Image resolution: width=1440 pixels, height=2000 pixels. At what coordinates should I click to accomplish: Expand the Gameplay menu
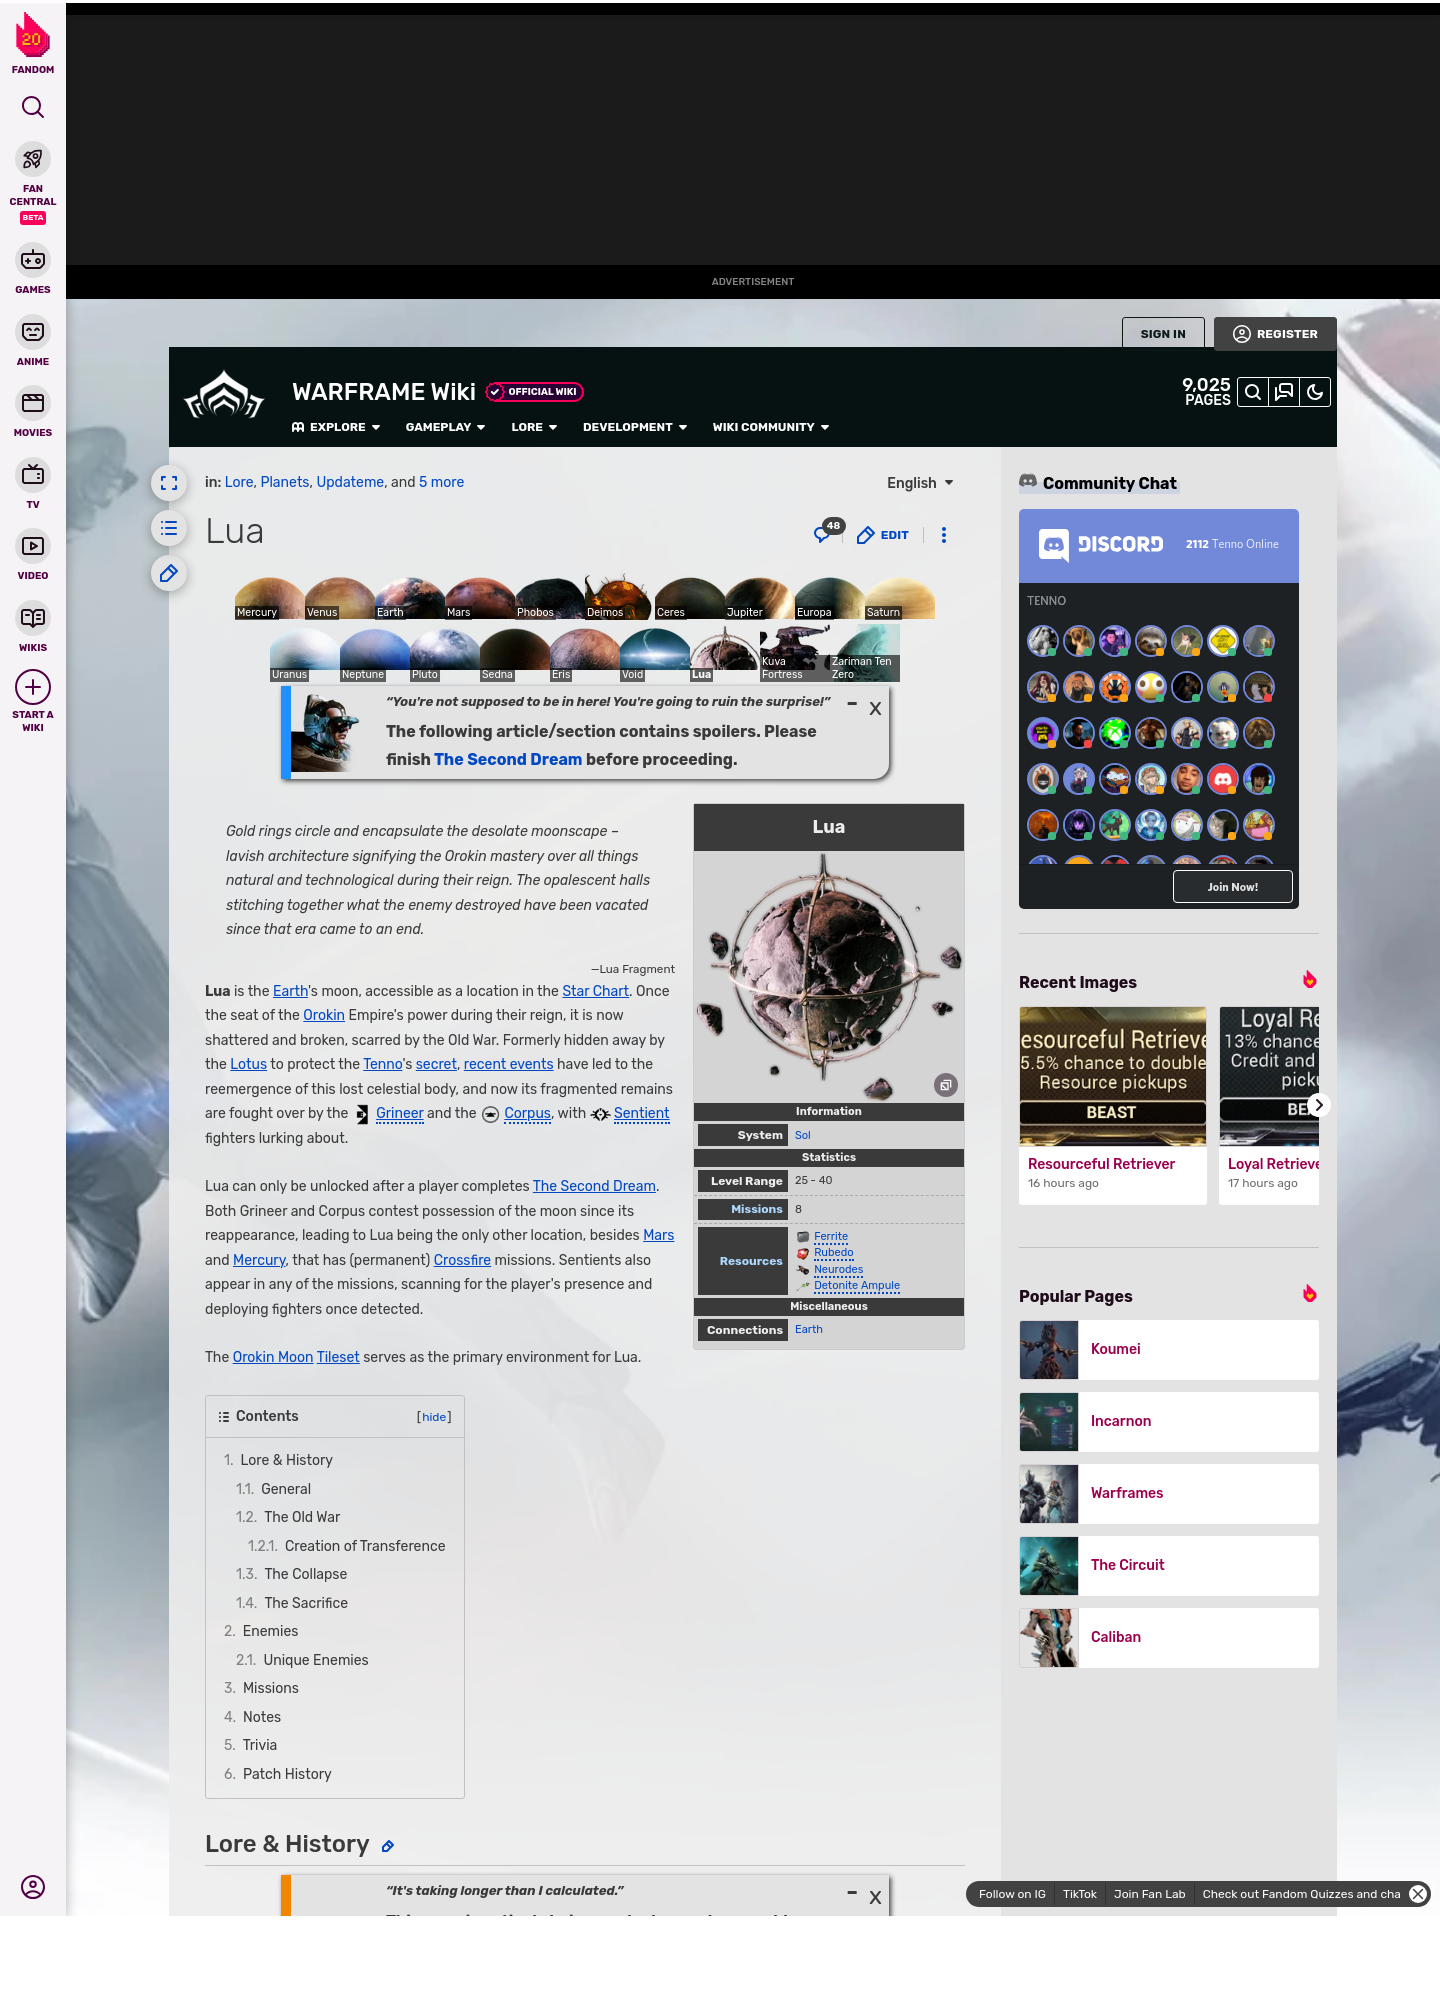tap(445, 427)
